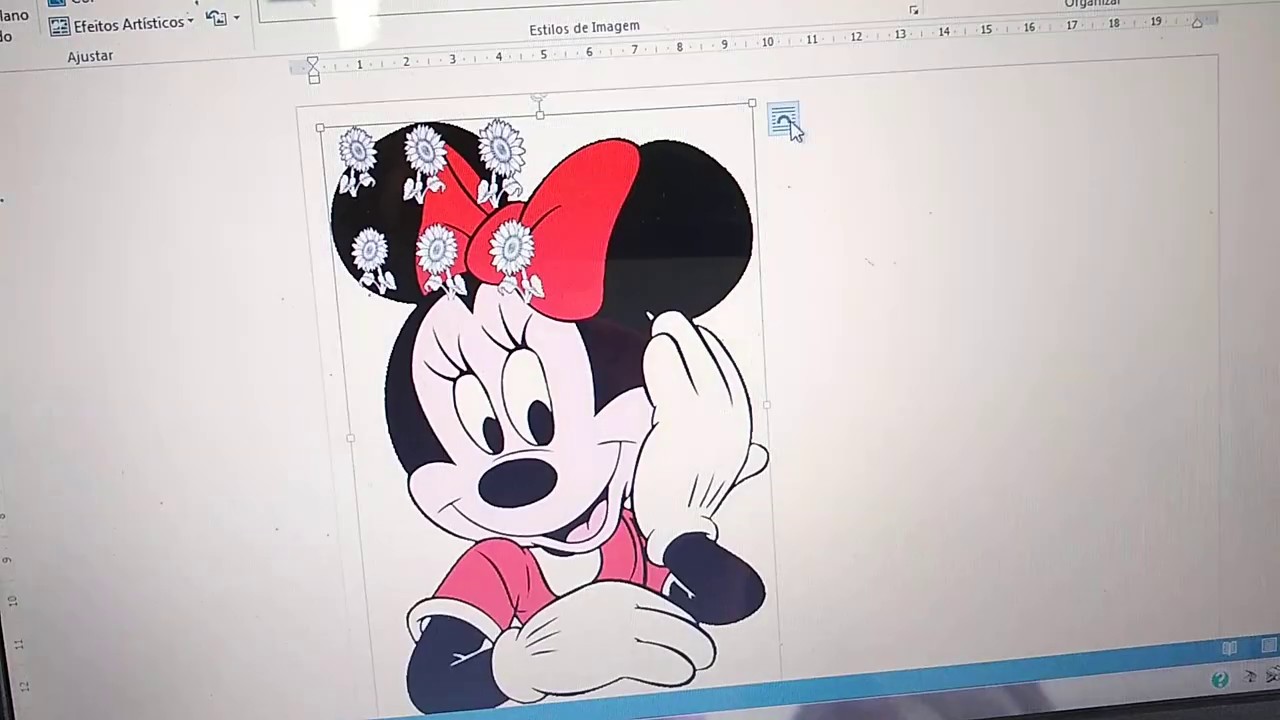This screenshot has height=720, width=1280.
Task: Click the top-left sizing handle of the image
Action: (320, 128)
